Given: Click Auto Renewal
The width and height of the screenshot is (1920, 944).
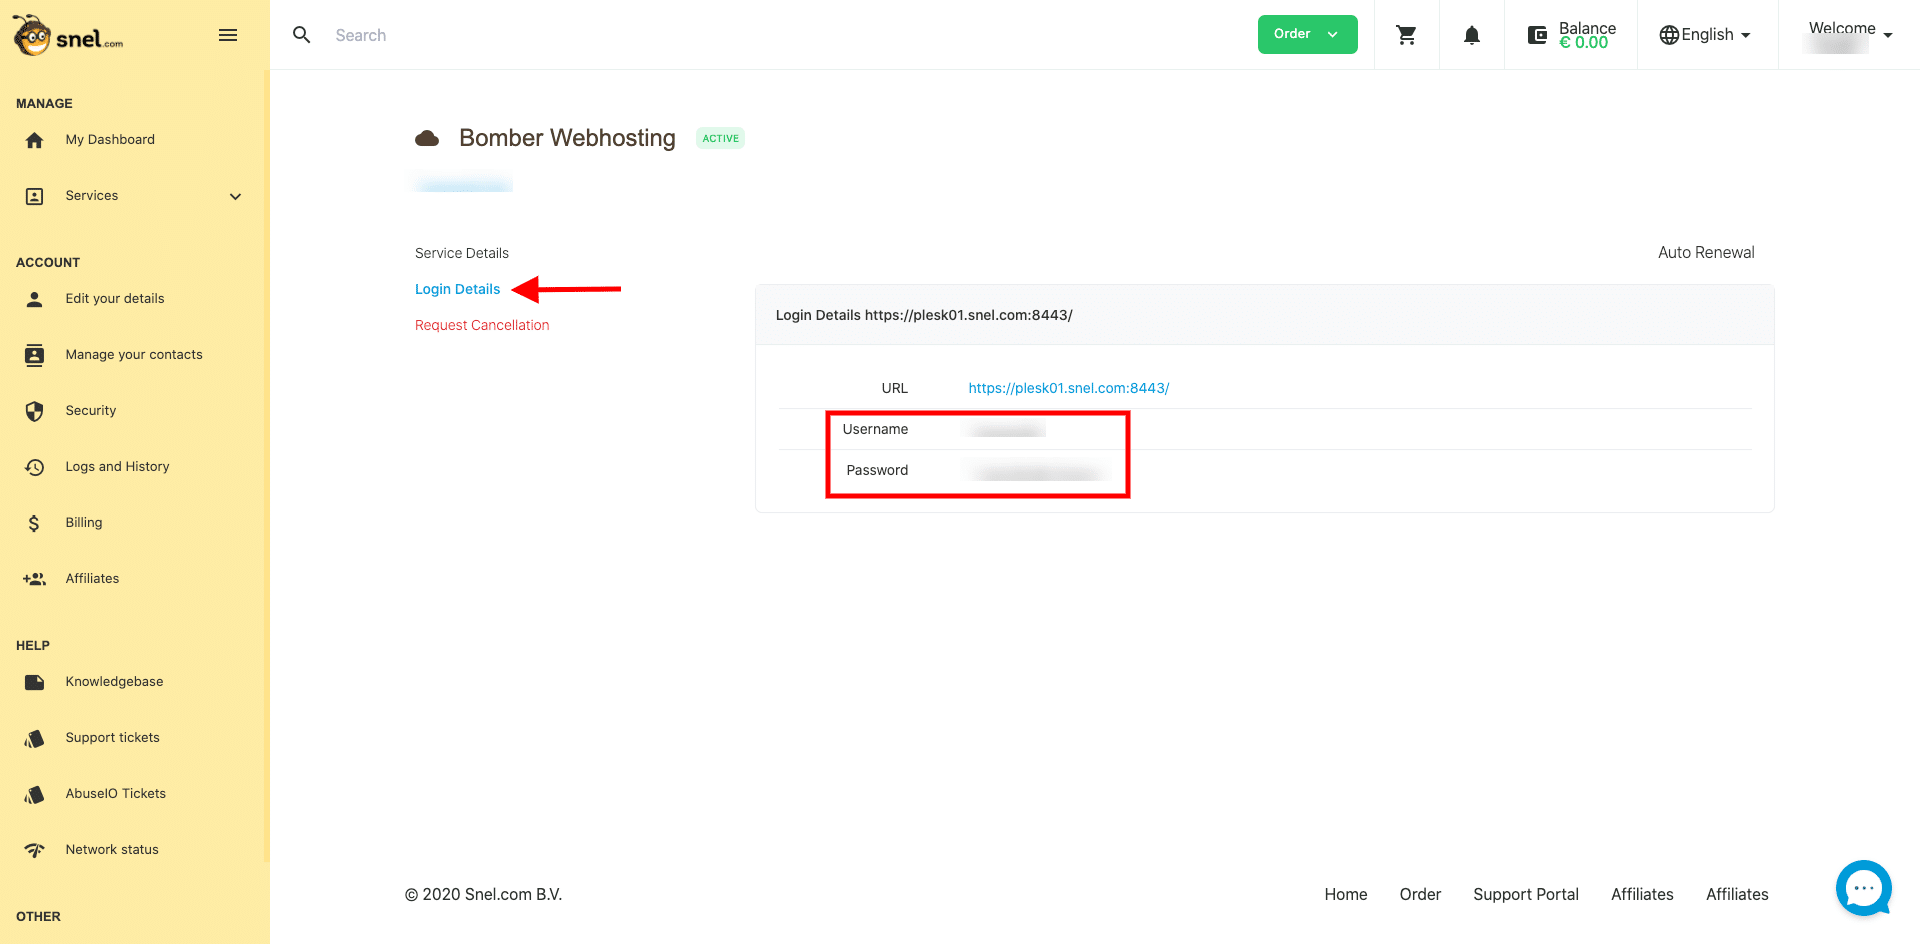Looking at the screenshot, I should pos(1706,253).
